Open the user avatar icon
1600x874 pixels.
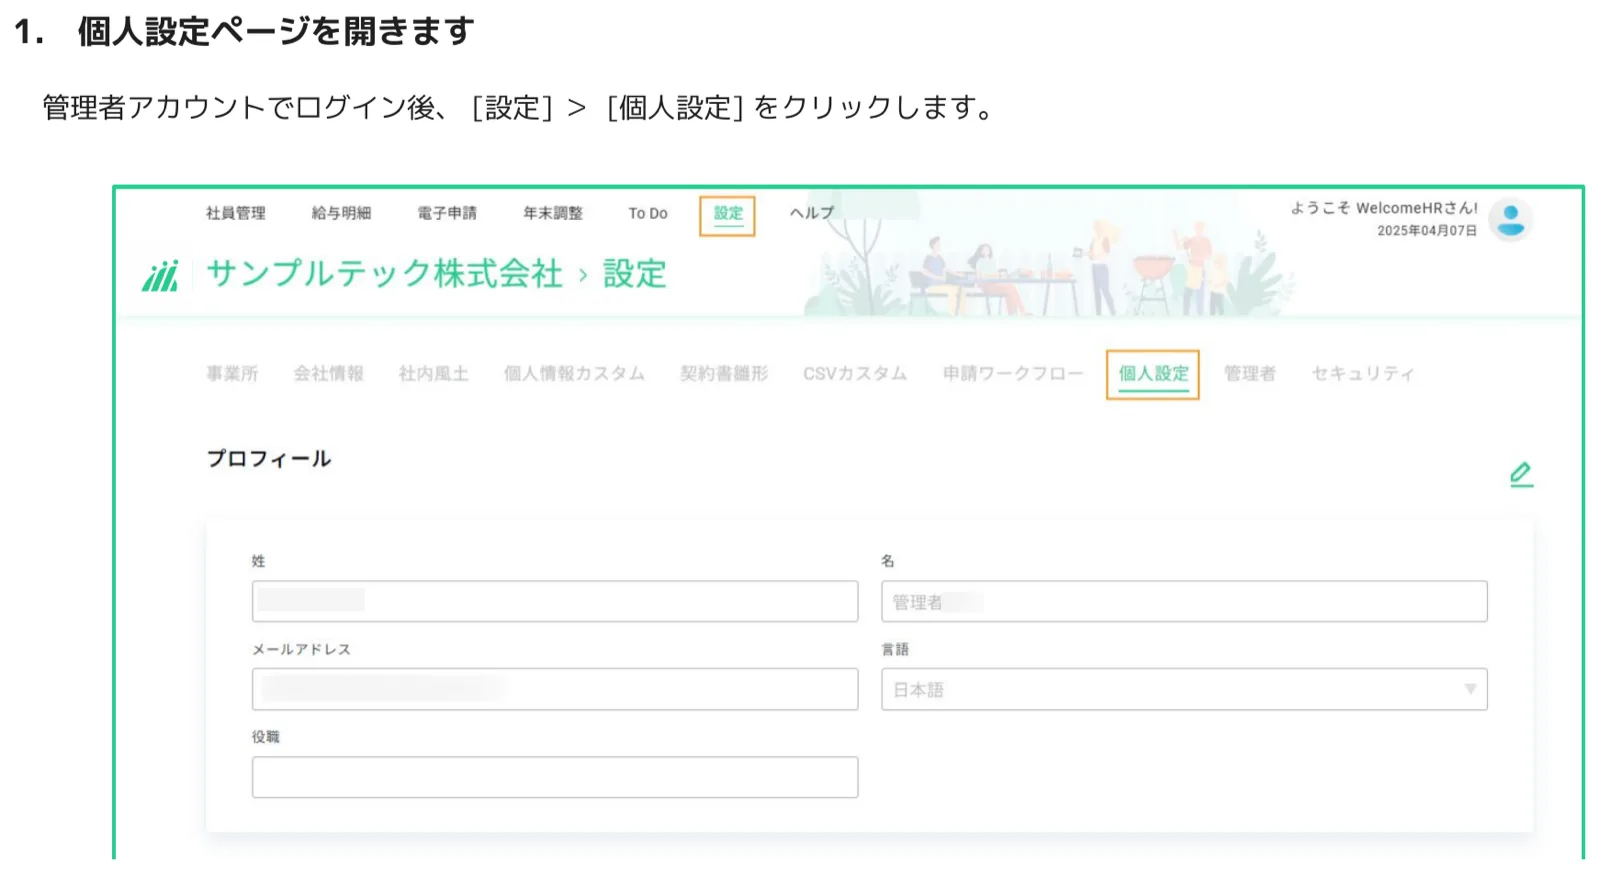1511,219
